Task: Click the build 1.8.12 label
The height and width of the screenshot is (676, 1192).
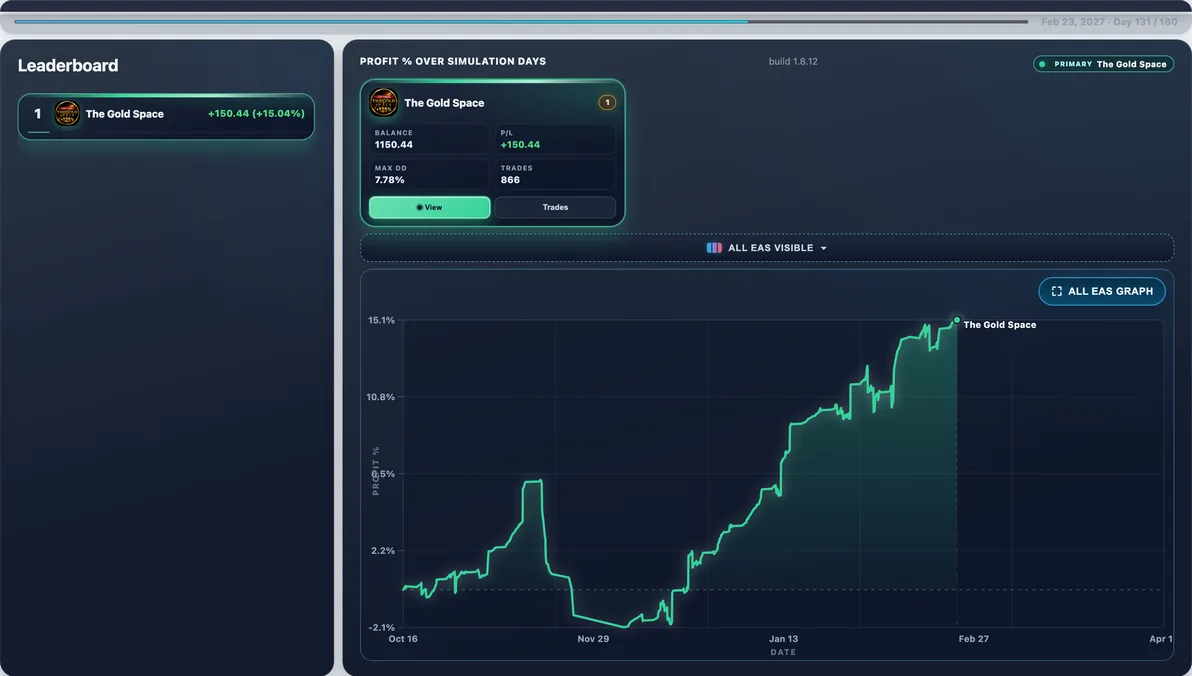Action: click(x=793, y=62)
